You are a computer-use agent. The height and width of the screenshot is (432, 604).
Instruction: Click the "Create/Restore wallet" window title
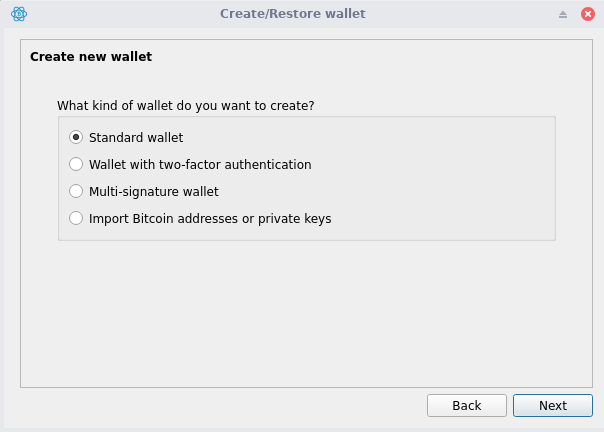pyautogui.click(x=293, y=14)
